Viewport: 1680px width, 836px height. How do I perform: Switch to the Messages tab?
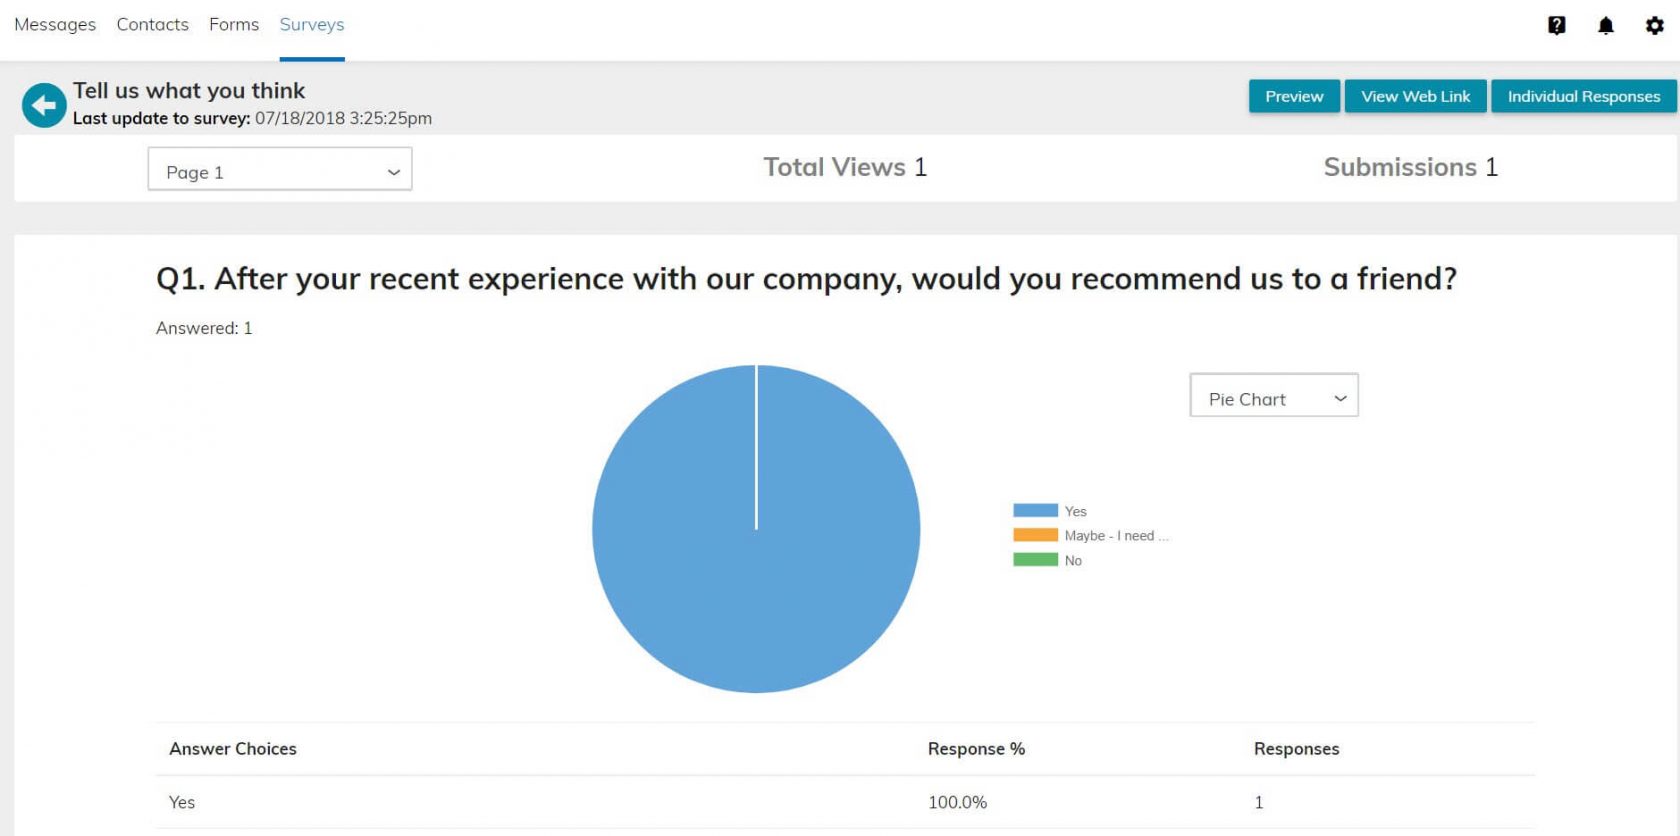[55, 25]
